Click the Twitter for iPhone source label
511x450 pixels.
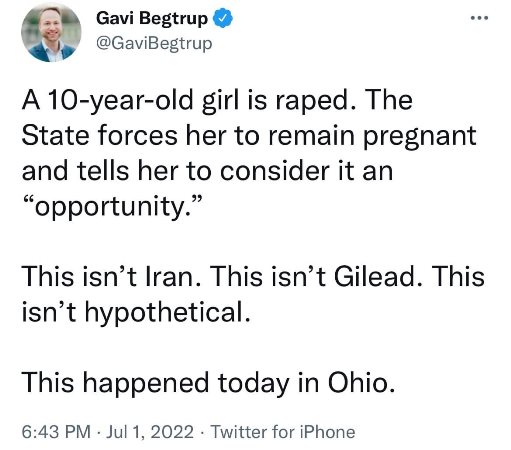[x=283, y=432]
